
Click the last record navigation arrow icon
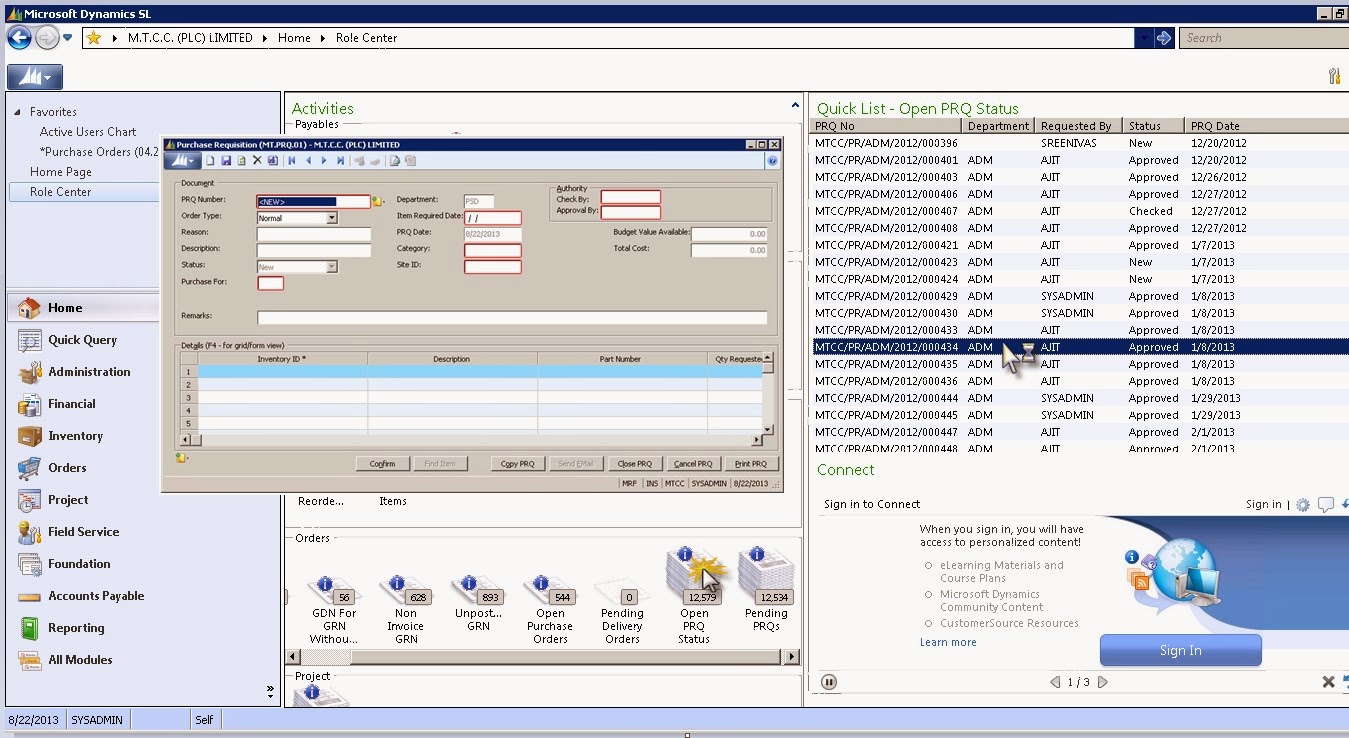click(341, 159)
